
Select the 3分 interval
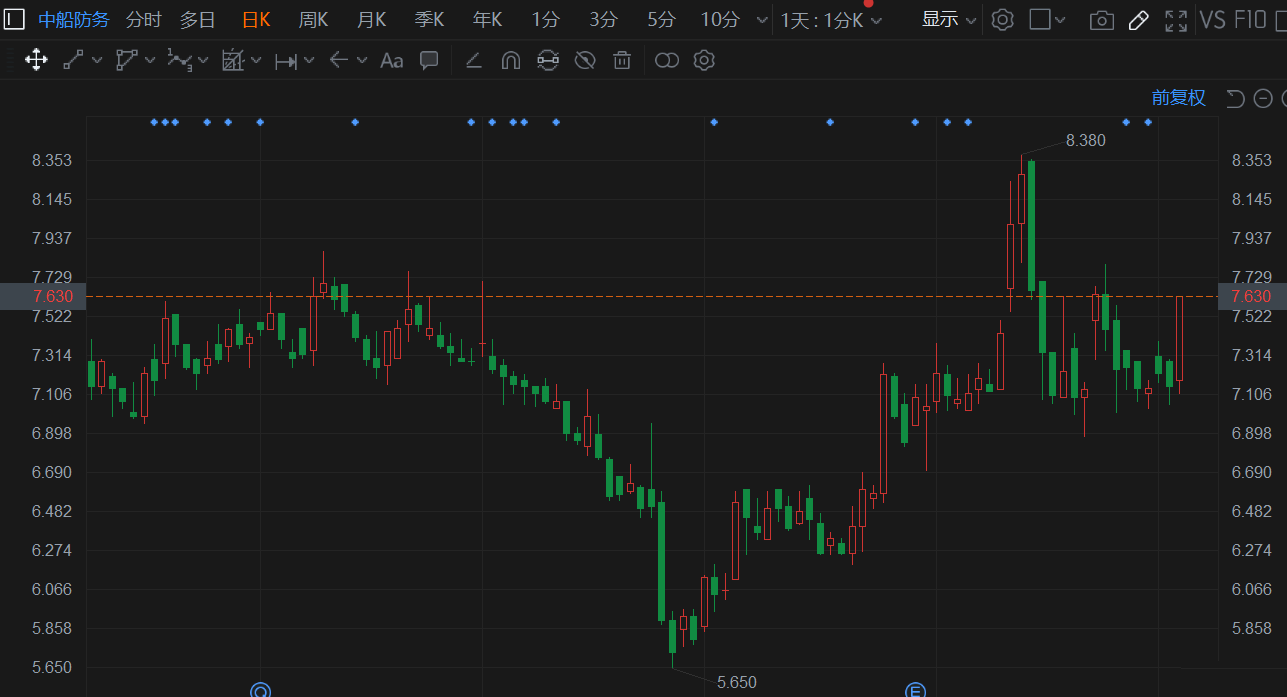tap(604, 19)
